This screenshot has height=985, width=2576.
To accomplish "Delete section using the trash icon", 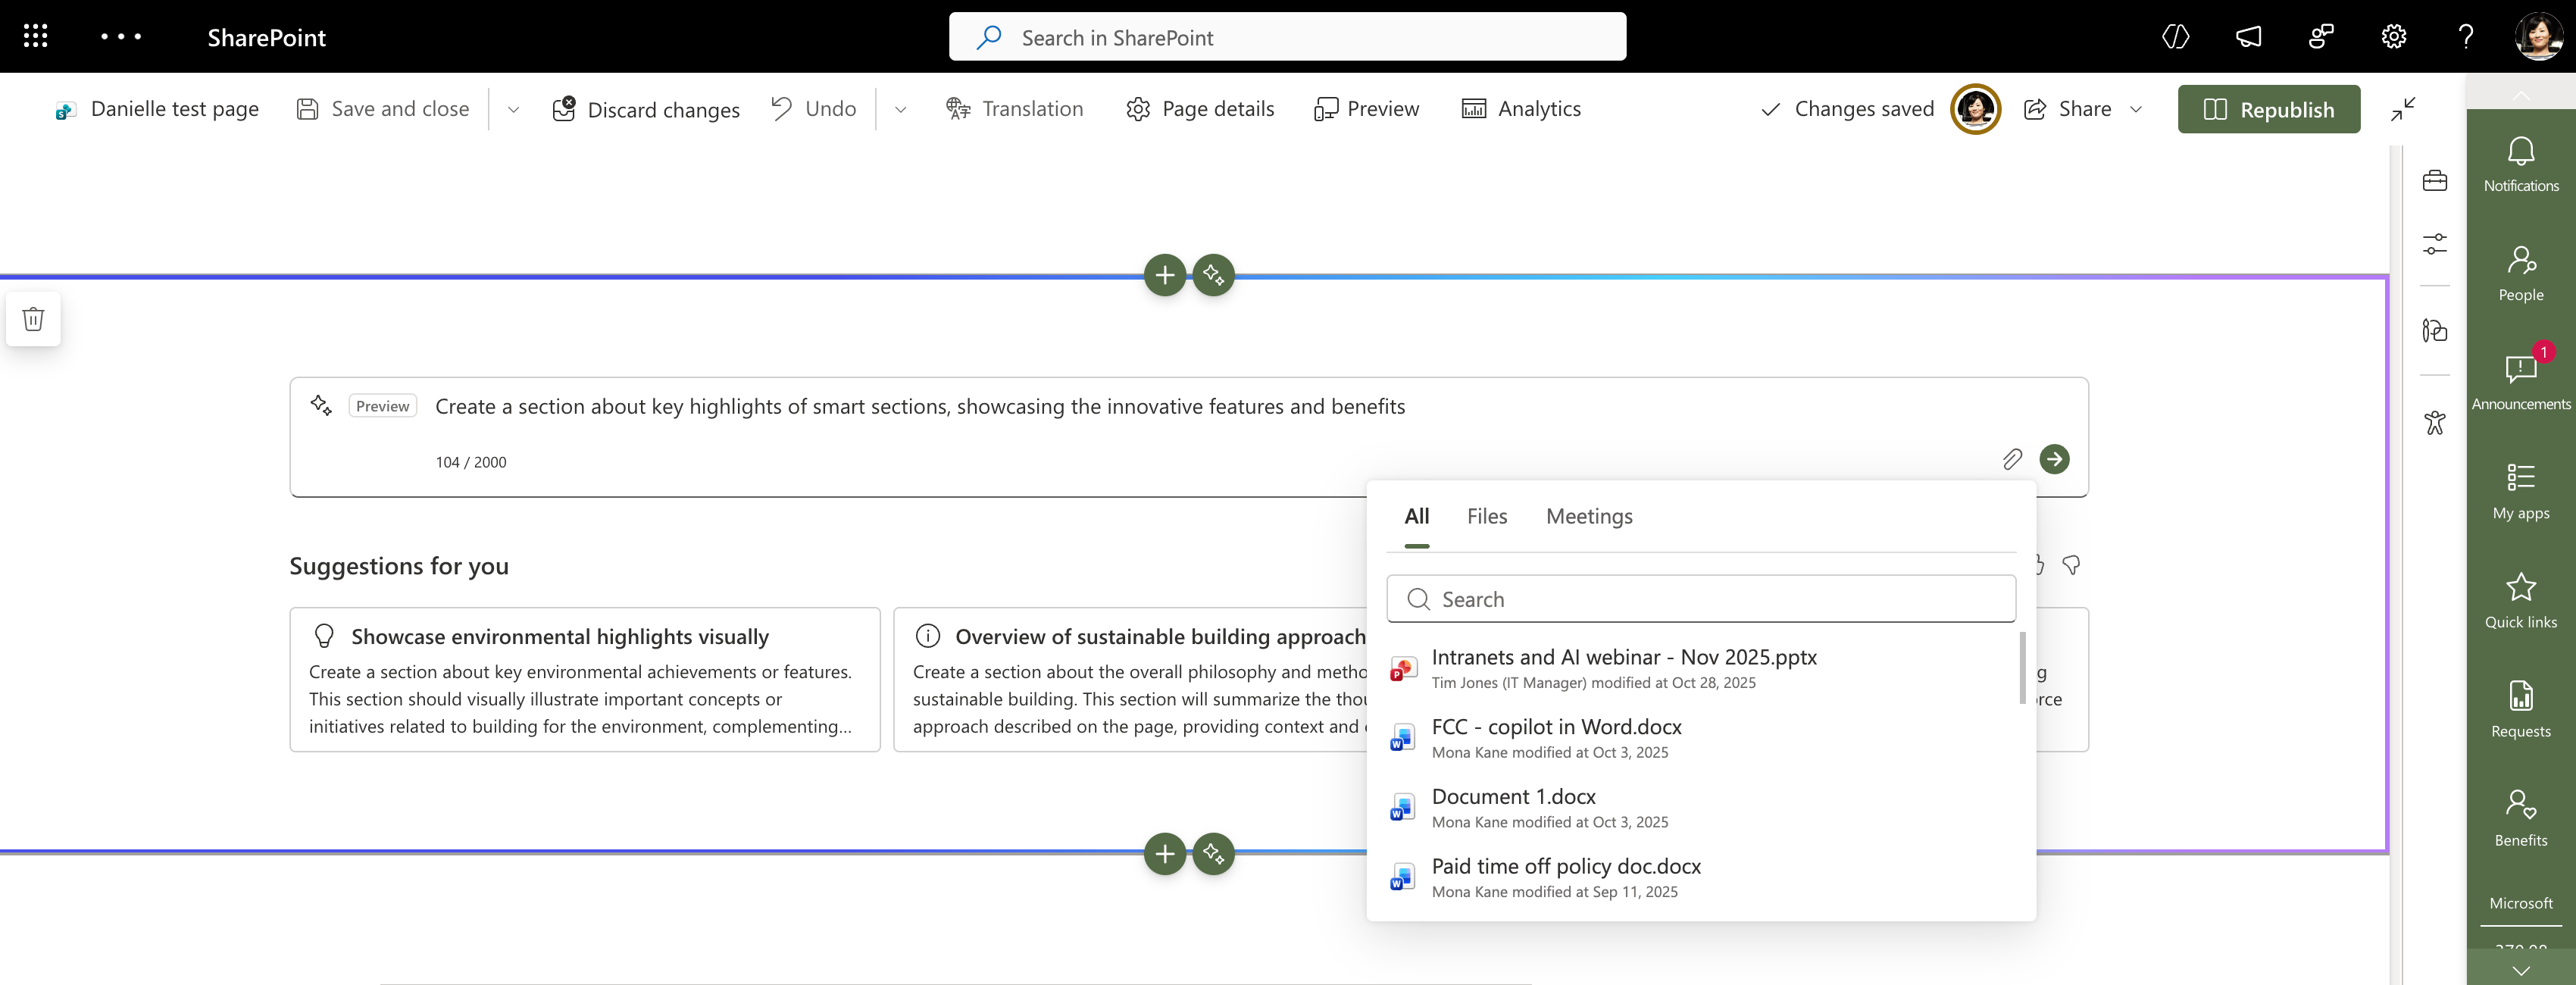I will click(x=33, y=319).
